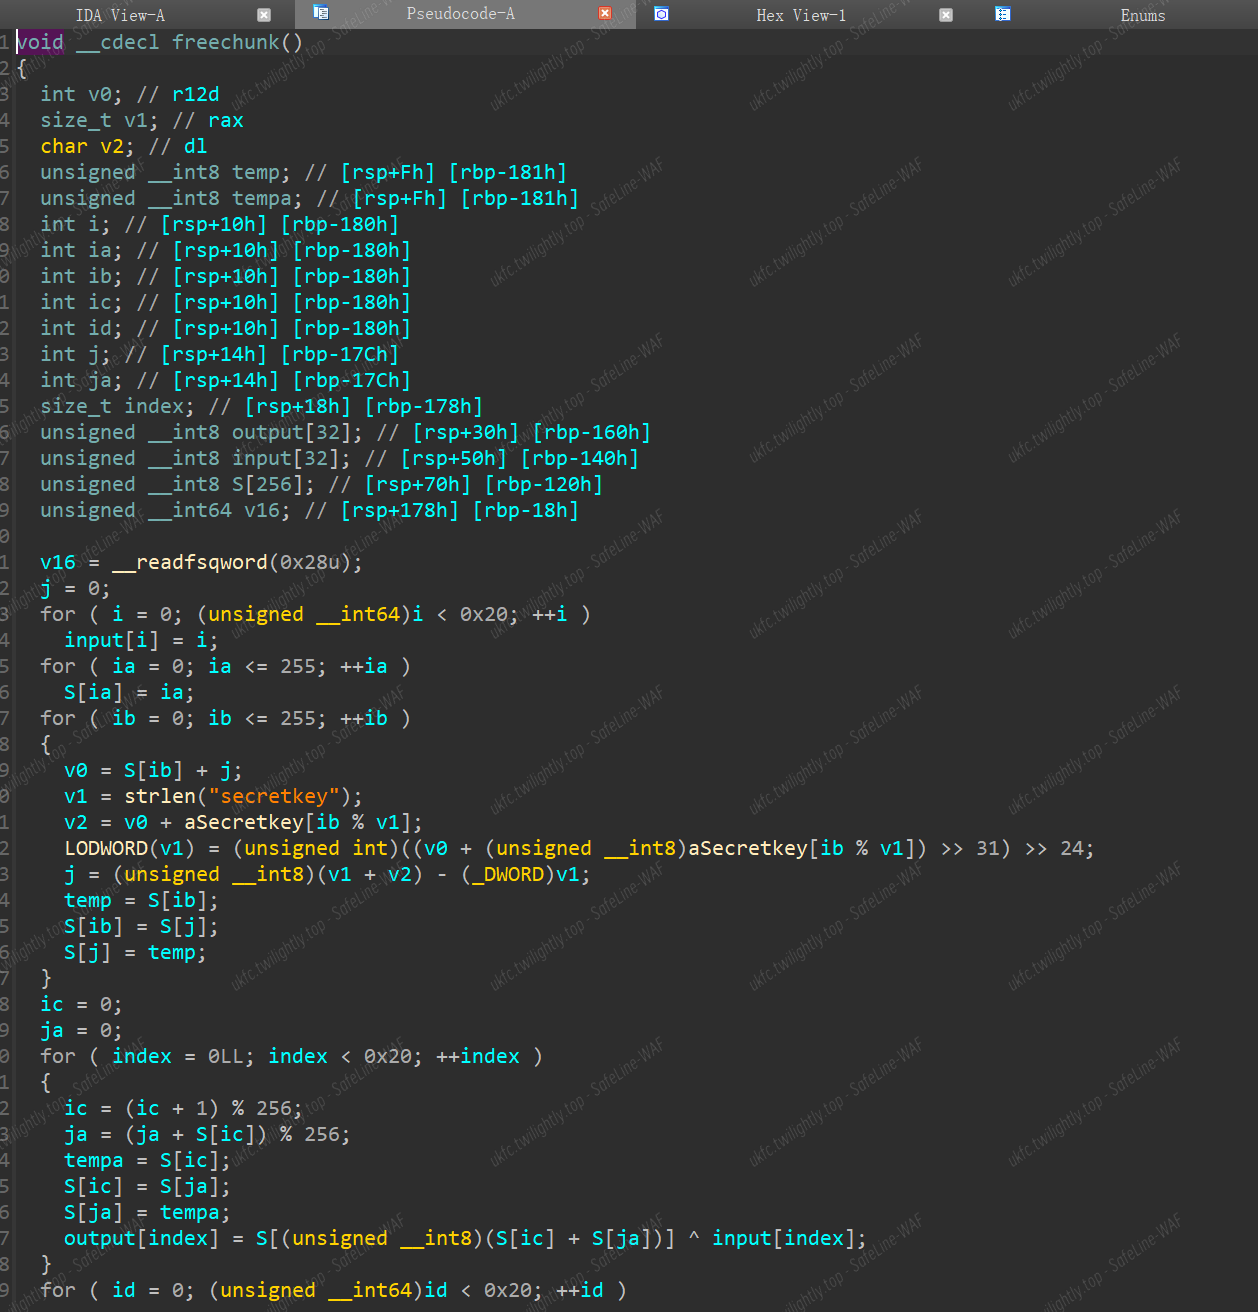Click the __readfsqword function call
The width and height of the screenshot is (1258, 1312).
point(190,562)
